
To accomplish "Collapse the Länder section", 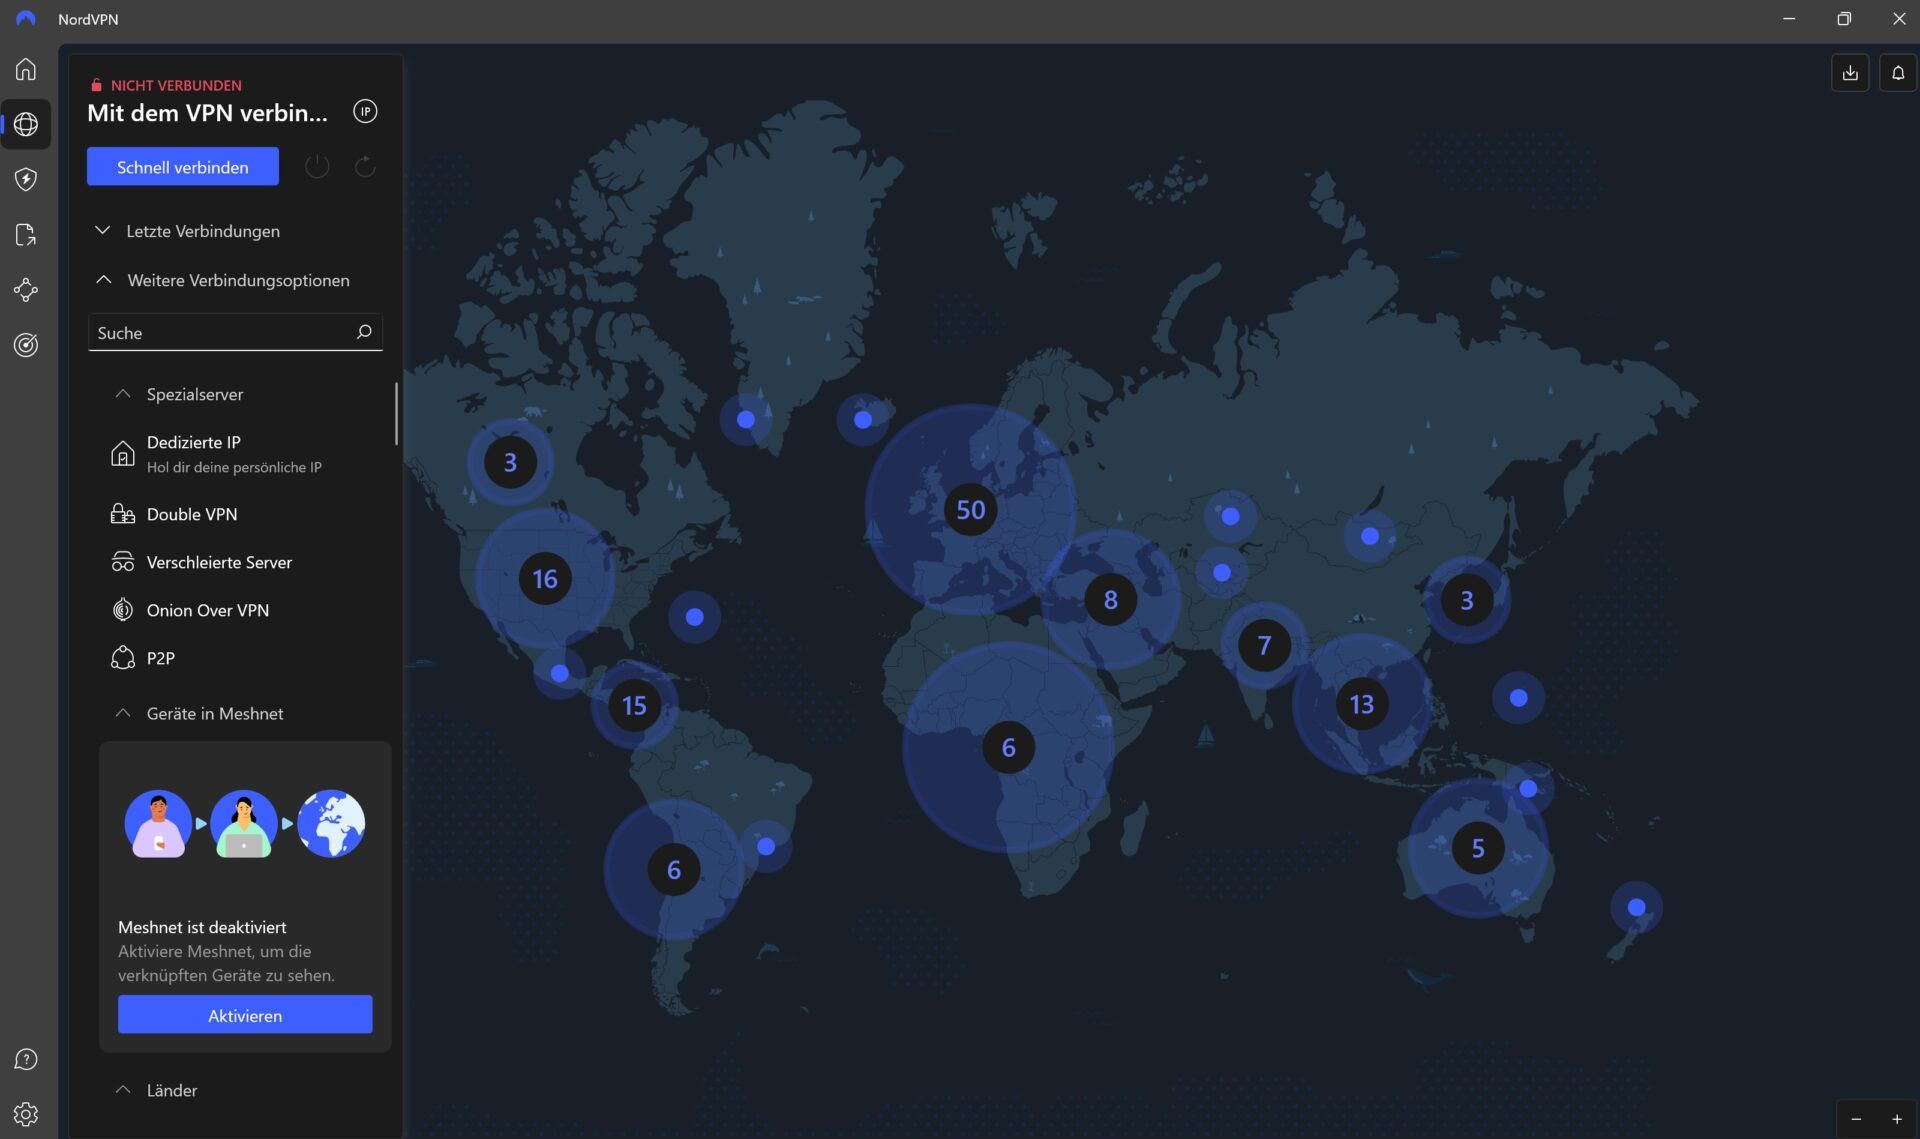I will point(157,1090).
